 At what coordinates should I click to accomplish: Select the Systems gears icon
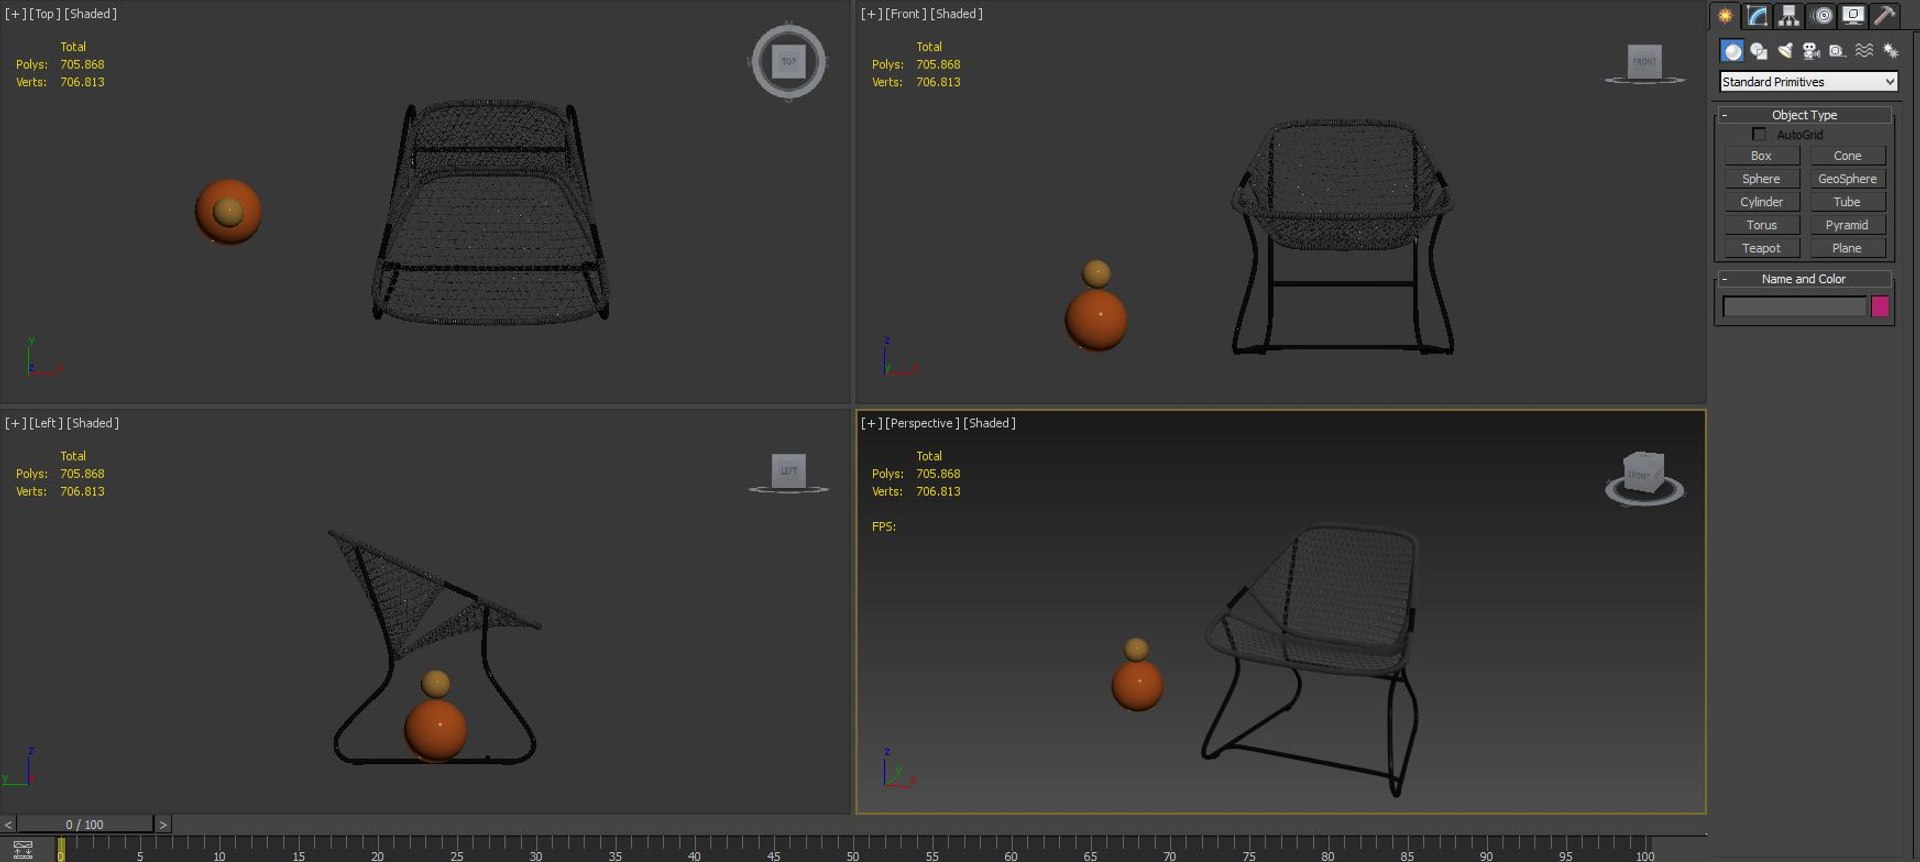[1890, 50]
